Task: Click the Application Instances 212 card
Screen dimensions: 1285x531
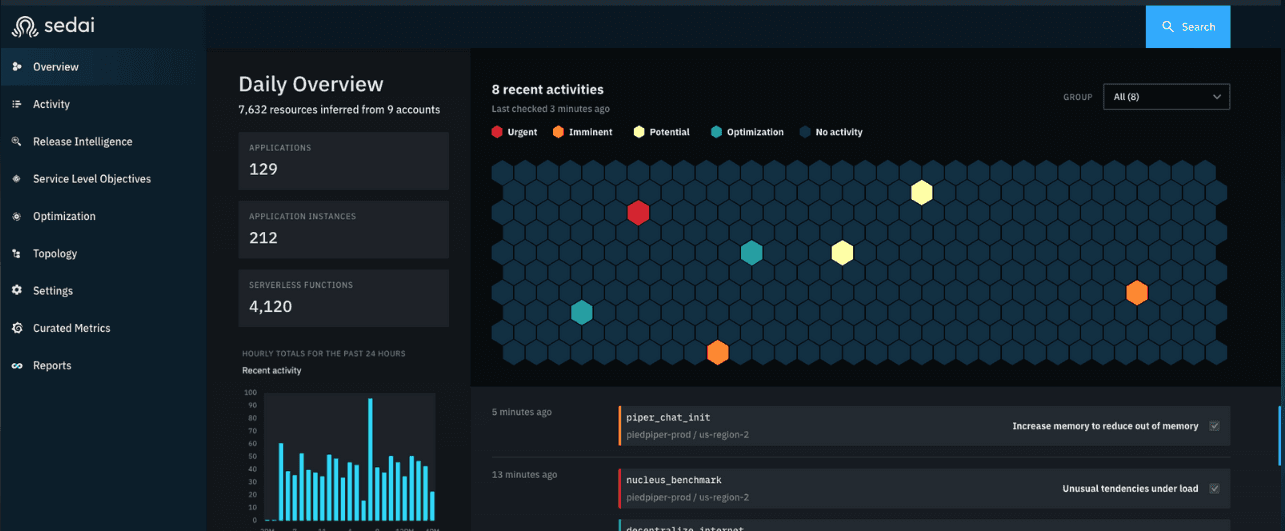Action: (x=343, y=229)
